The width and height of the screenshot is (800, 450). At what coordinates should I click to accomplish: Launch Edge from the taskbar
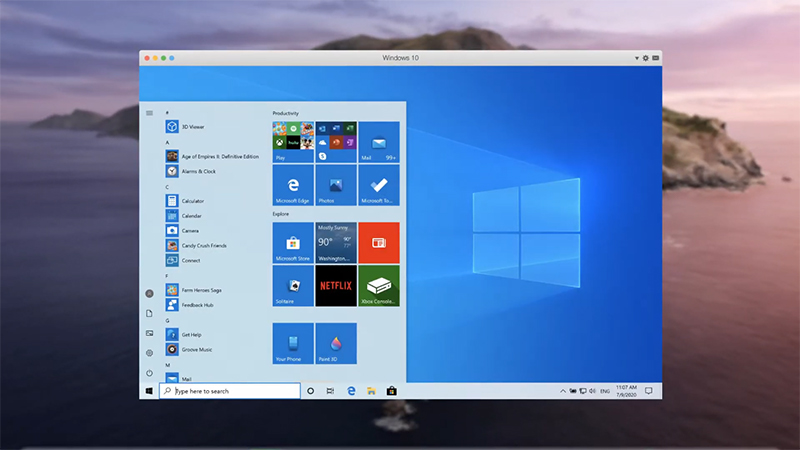351,391
